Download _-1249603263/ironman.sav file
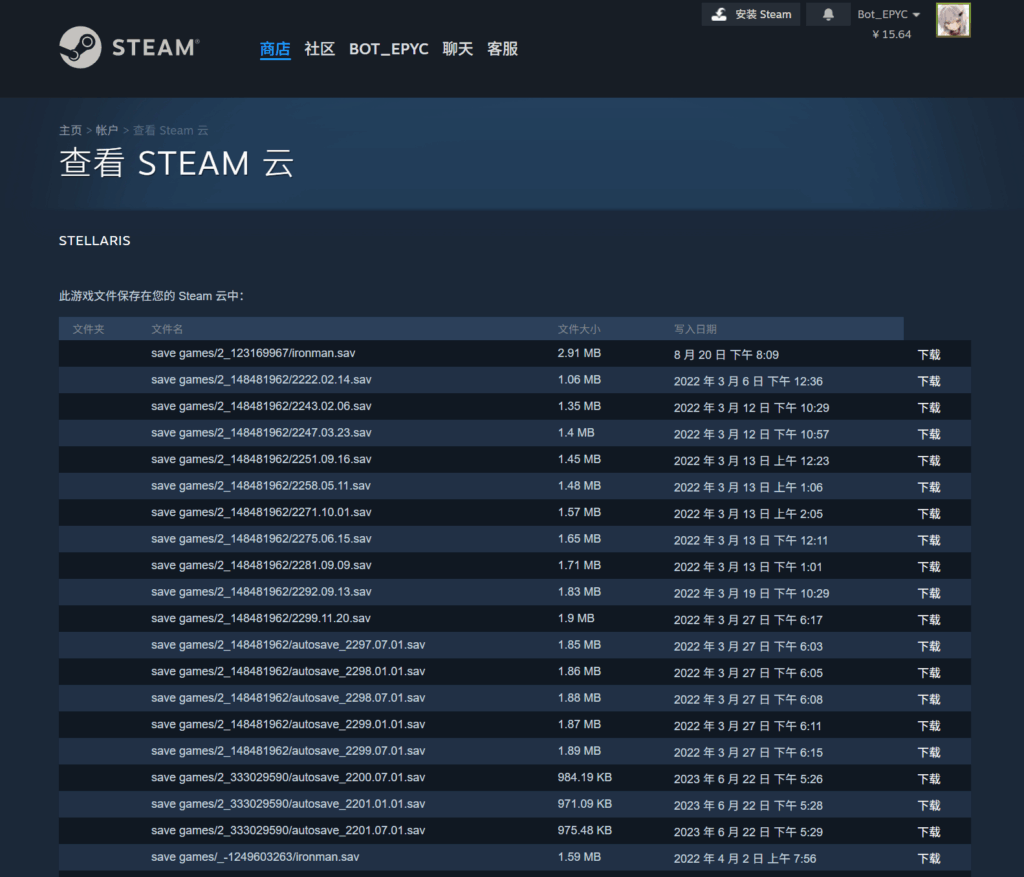 pos(929,859)
